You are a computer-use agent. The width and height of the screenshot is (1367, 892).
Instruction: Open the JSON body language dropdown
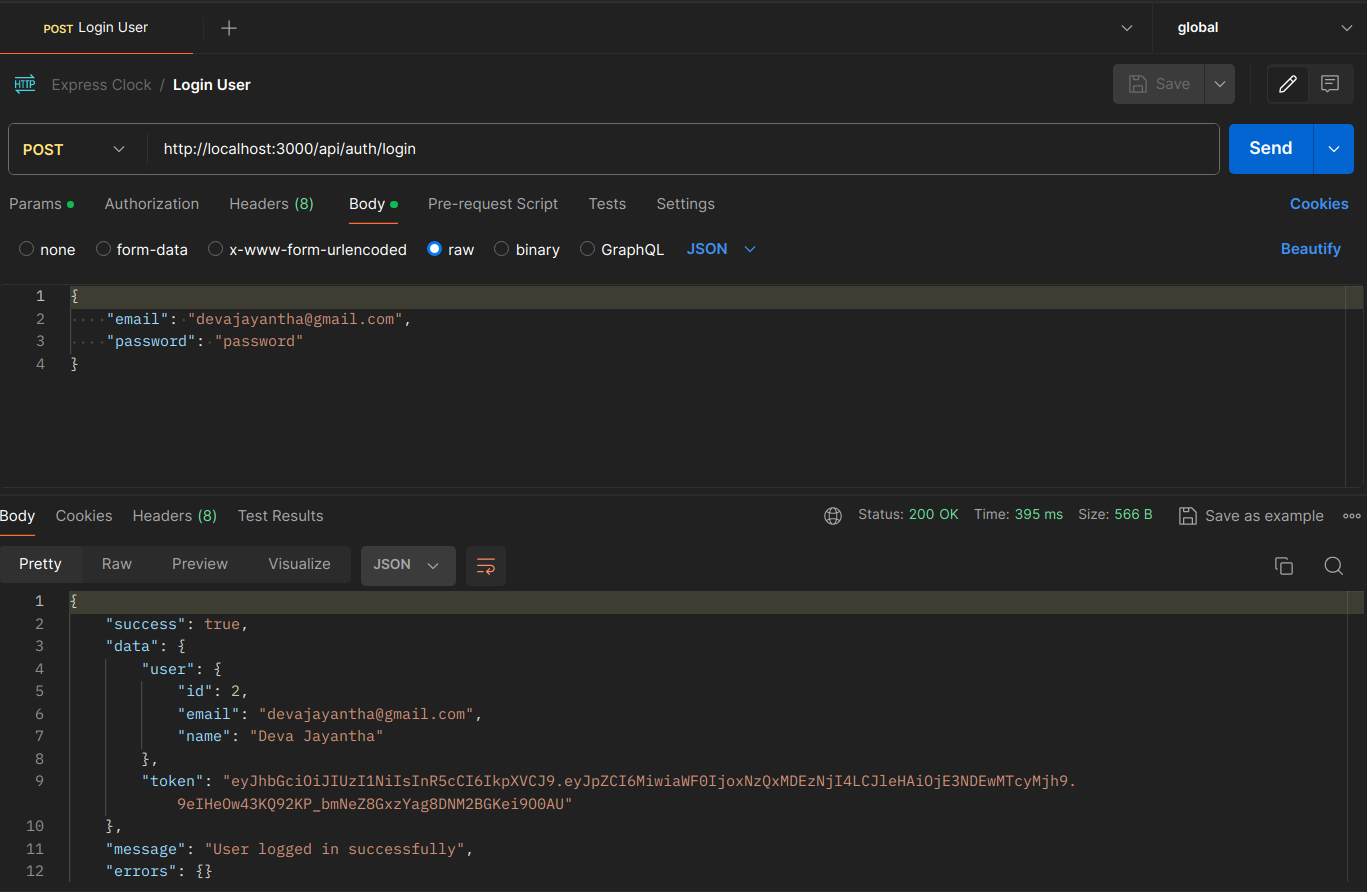click(x=720, y=248)
